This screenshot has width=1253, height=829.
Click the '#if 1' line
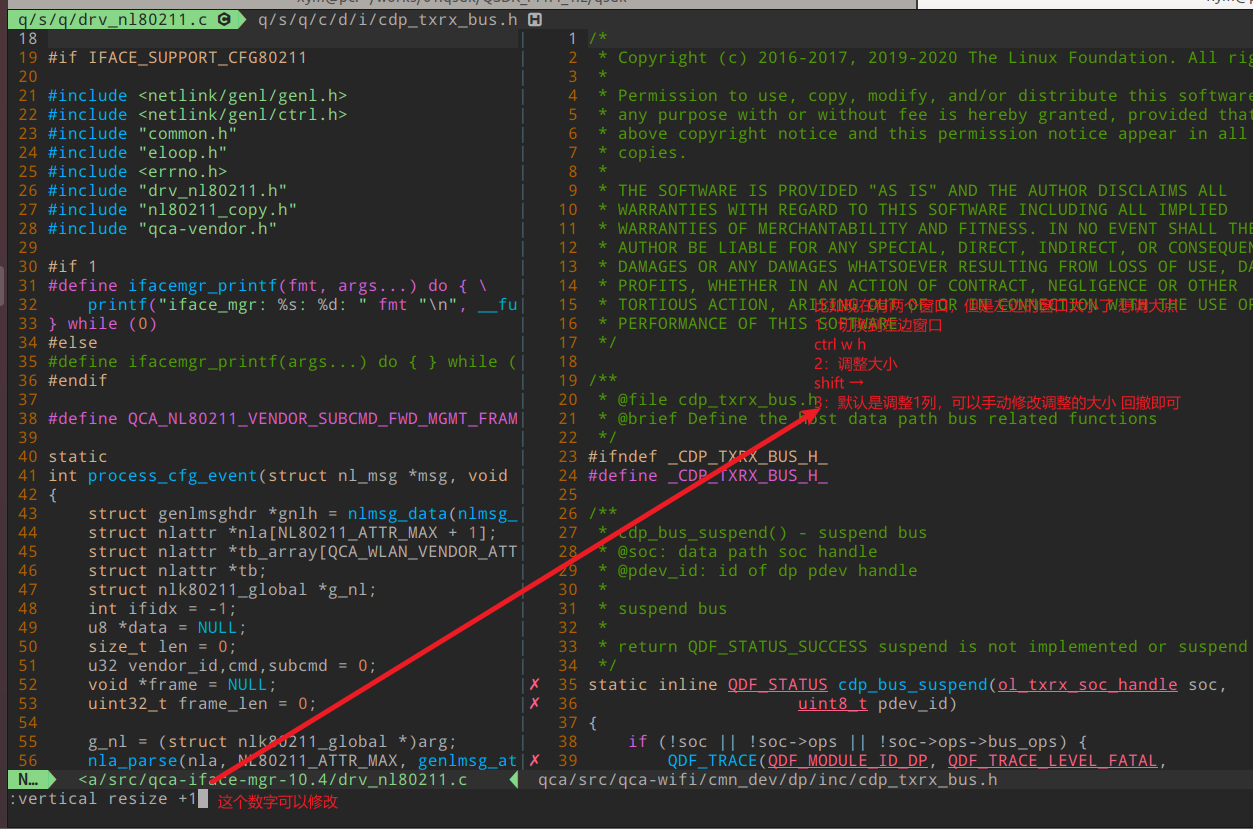point(73,267)
